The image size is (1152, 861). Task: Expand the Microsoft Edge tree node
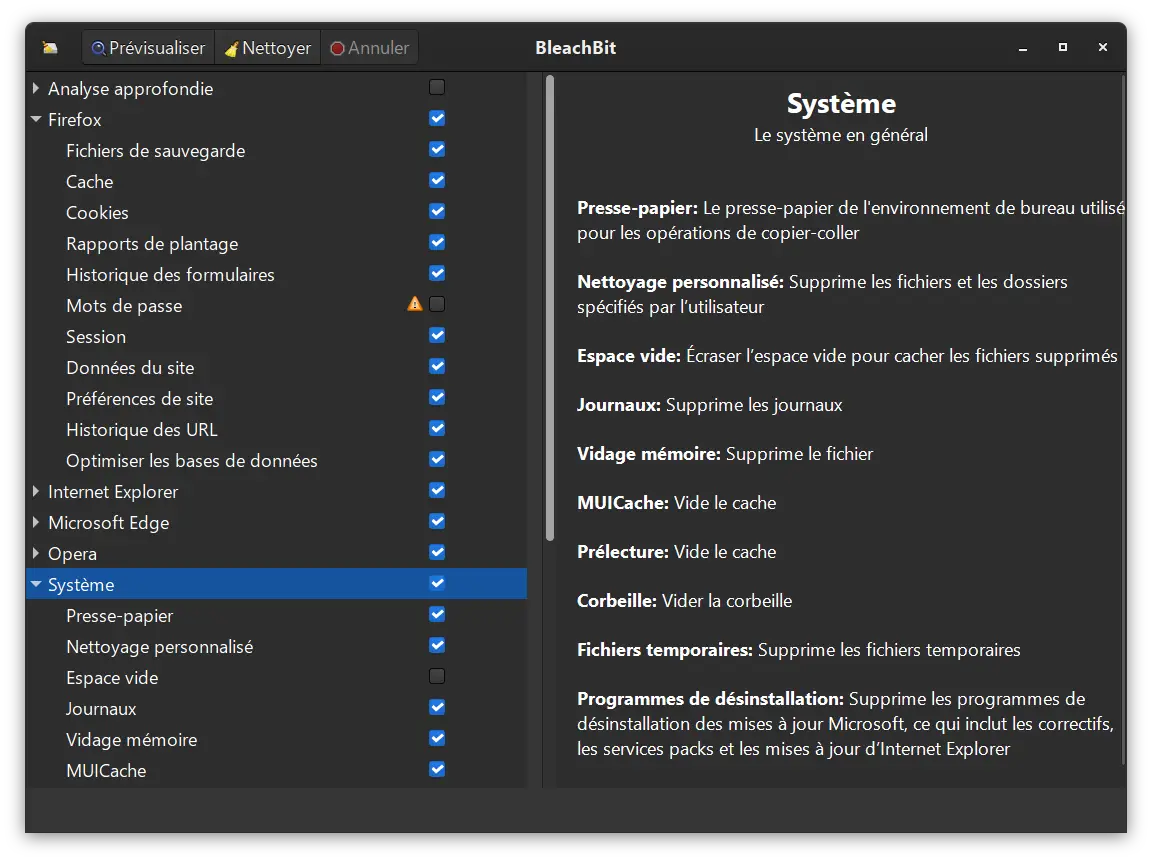click(x=35, y=522)
